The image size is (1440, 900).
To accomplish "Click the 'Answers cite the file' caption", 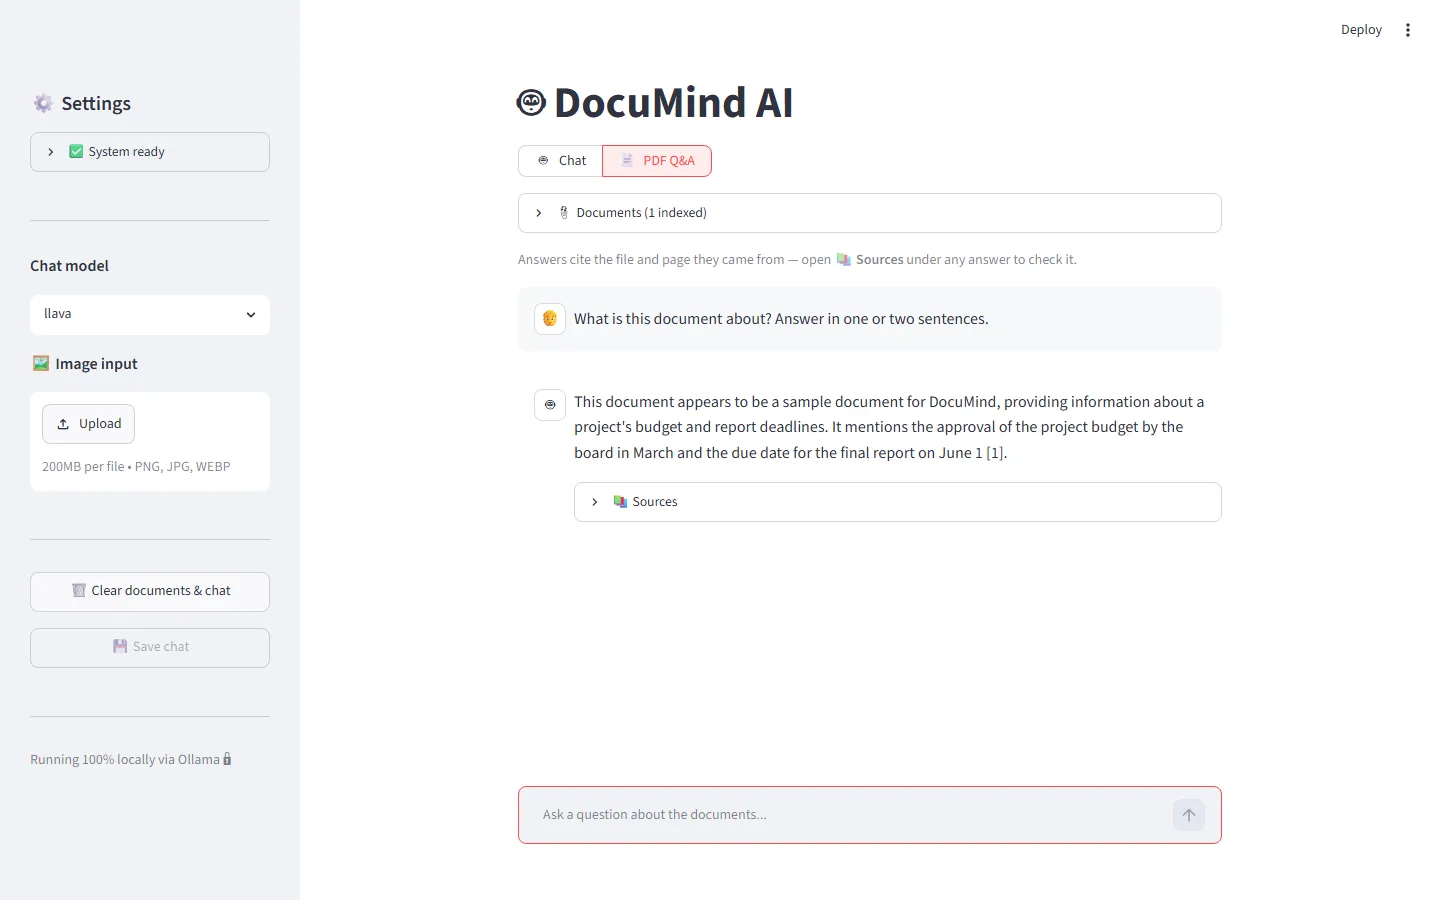I will (797, 260).
